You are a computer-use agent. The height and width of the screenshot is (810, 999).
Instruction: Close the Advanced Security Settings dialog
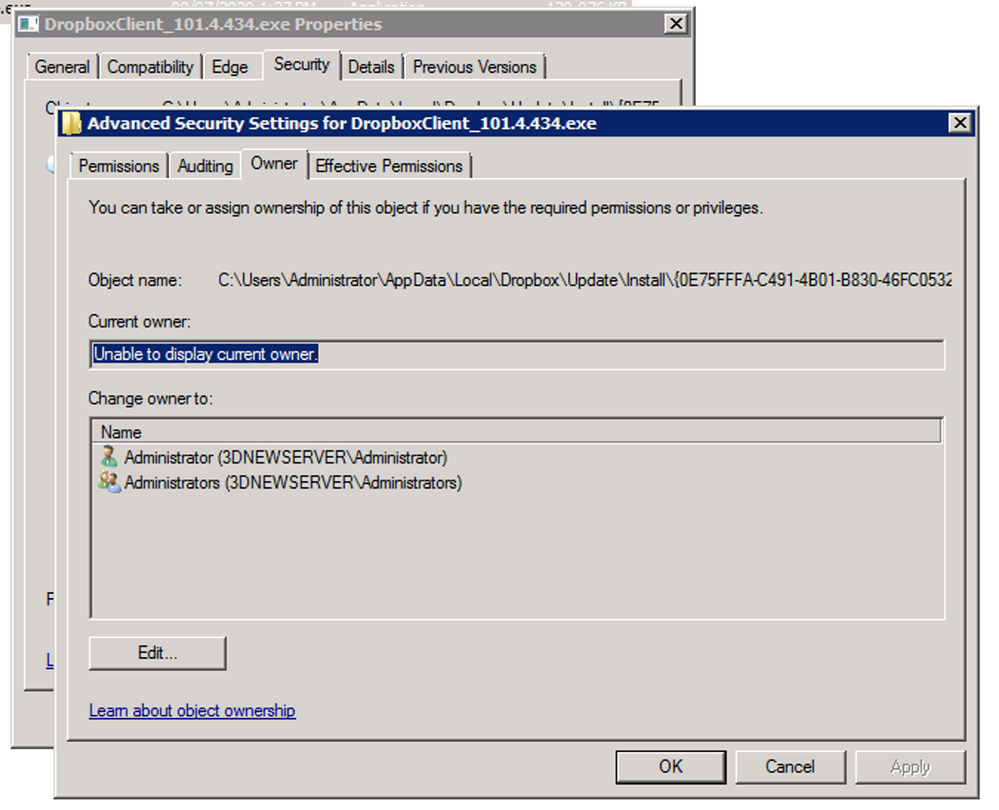960,122
